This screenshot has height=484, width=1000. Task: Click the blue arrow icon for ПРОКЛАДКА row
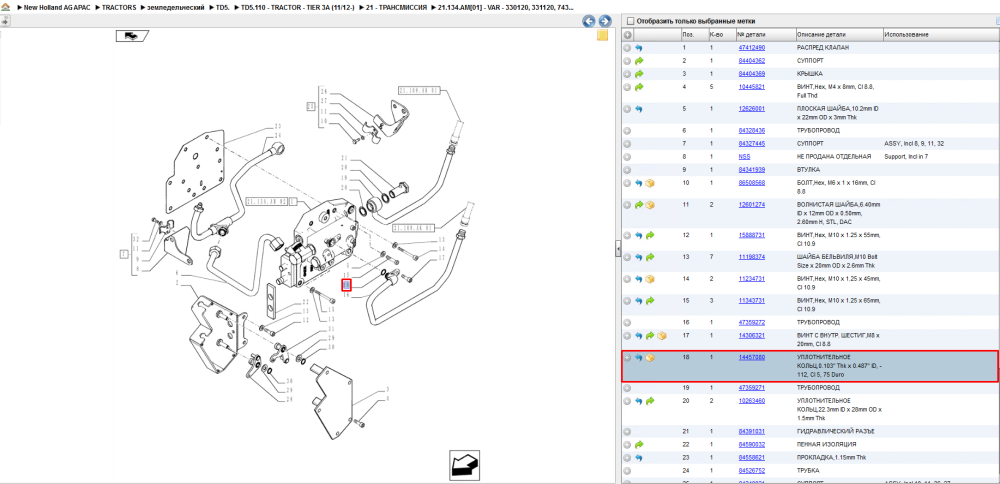639,458
